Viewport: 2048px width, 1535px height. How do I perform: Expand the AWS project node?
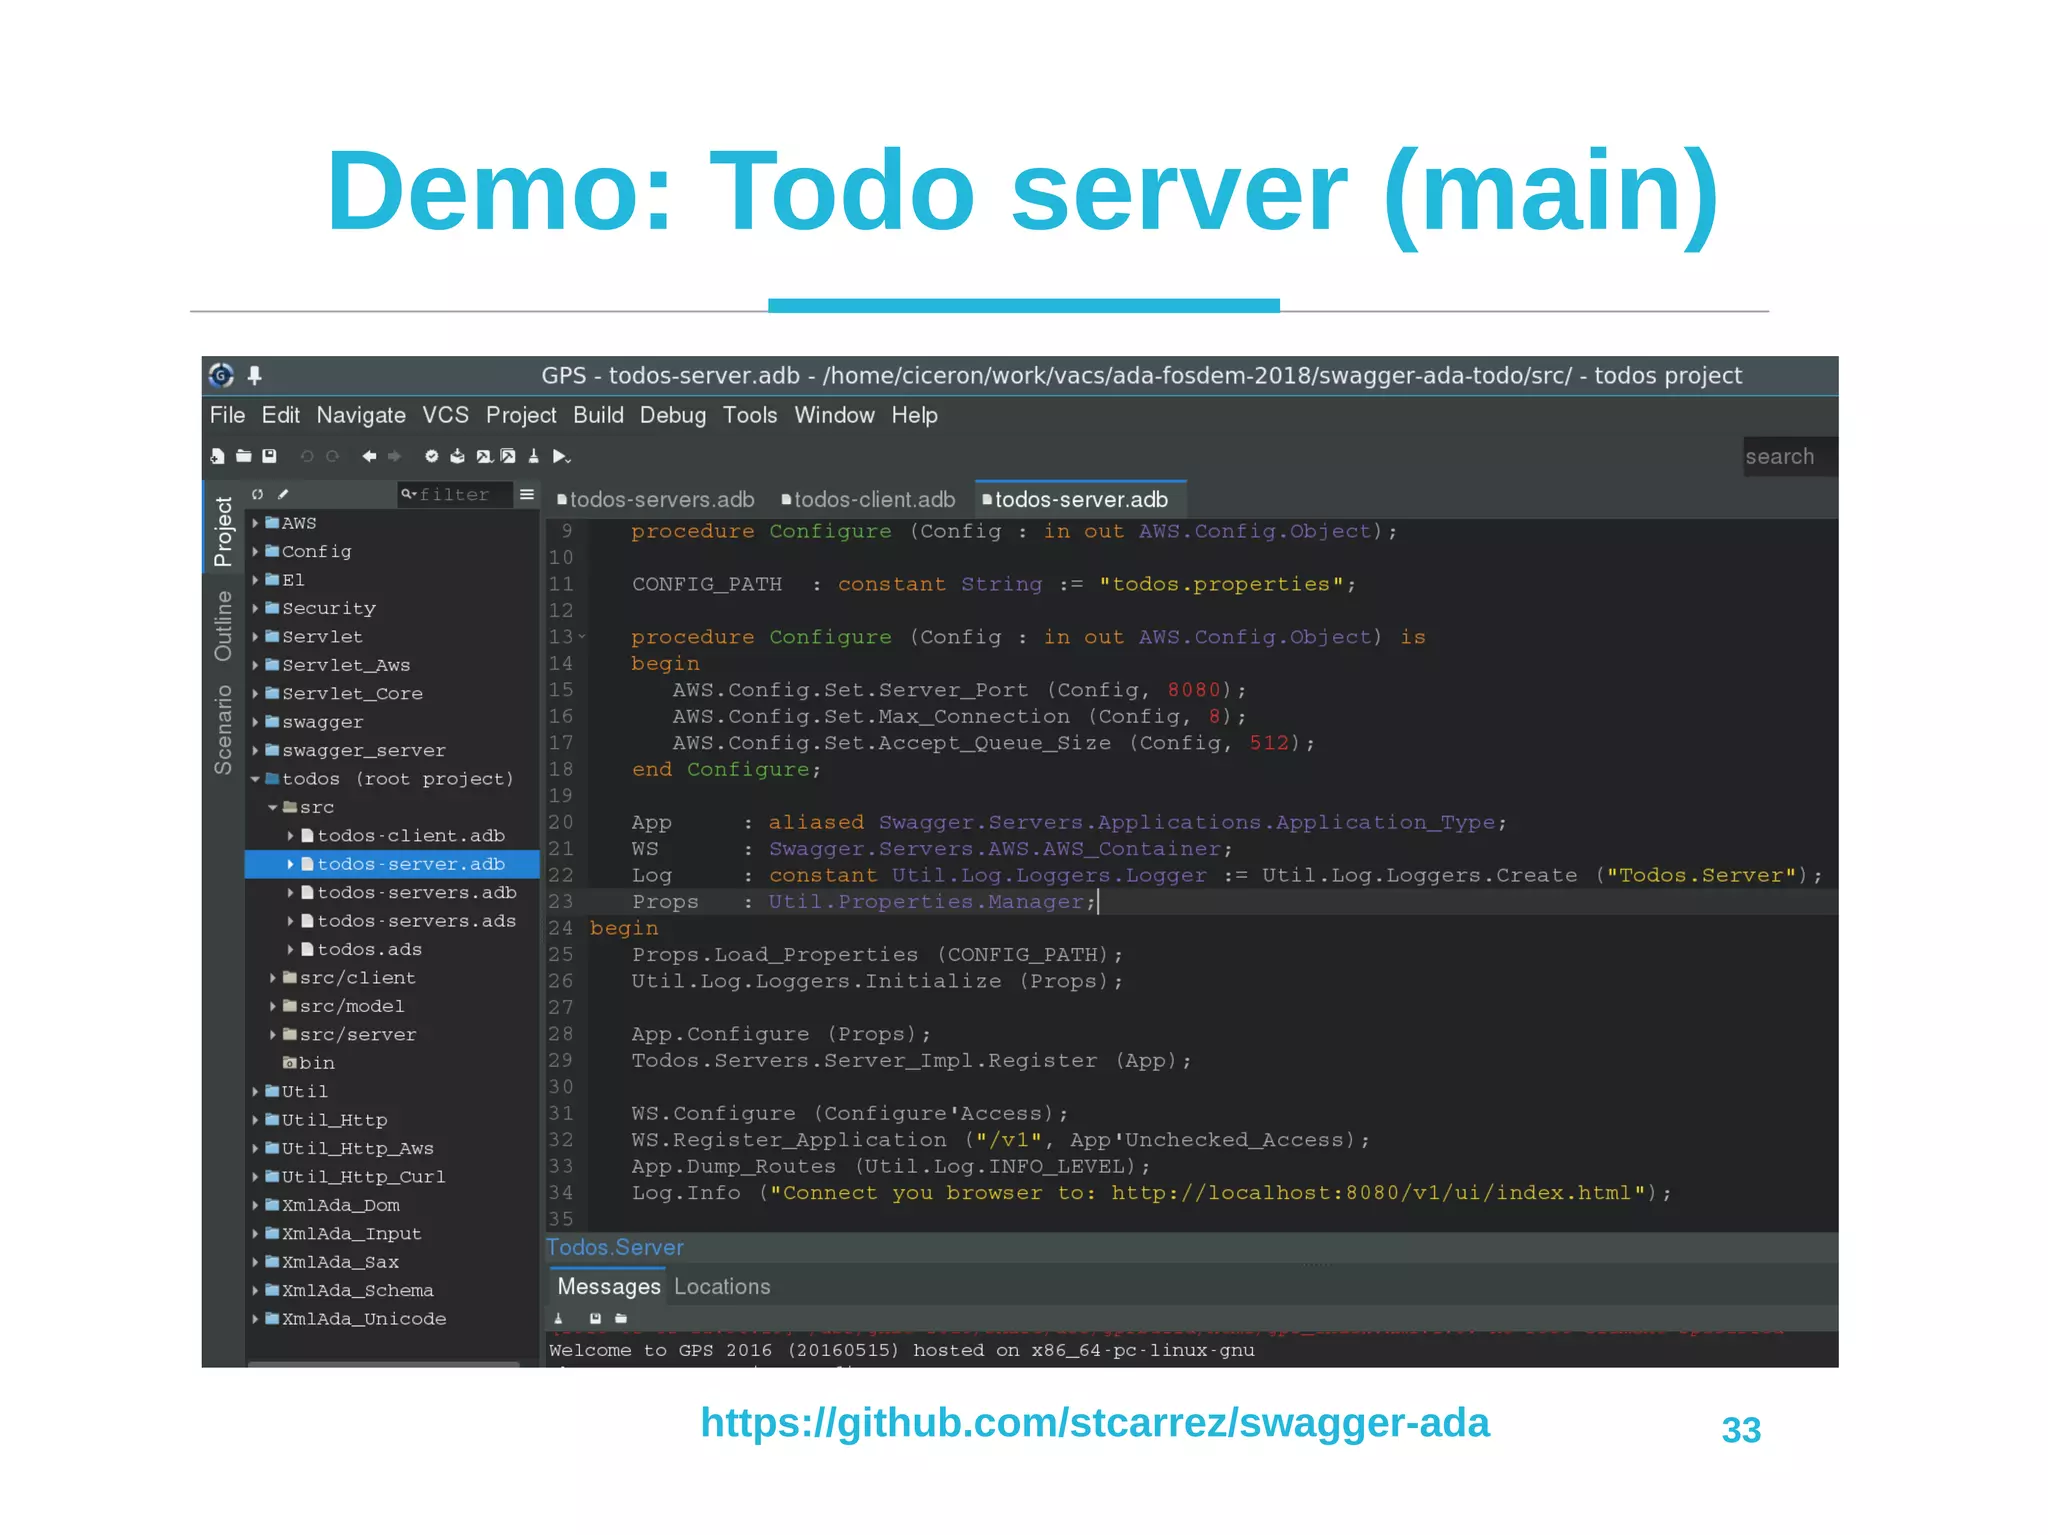point(255,523)
